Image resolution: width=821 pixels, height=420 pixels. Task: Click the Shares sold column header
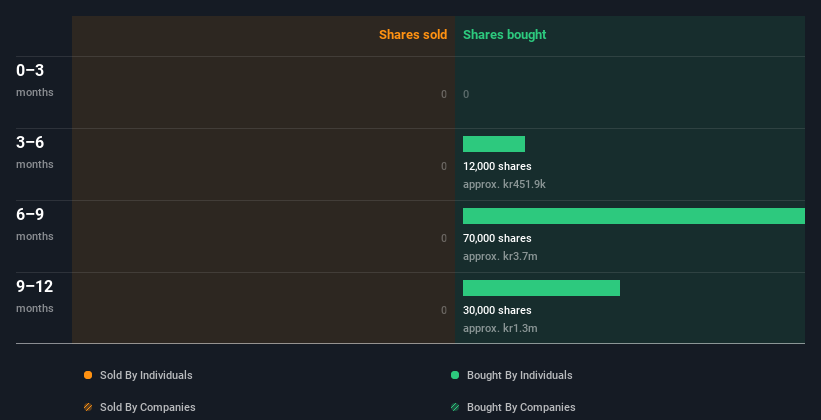413,35
